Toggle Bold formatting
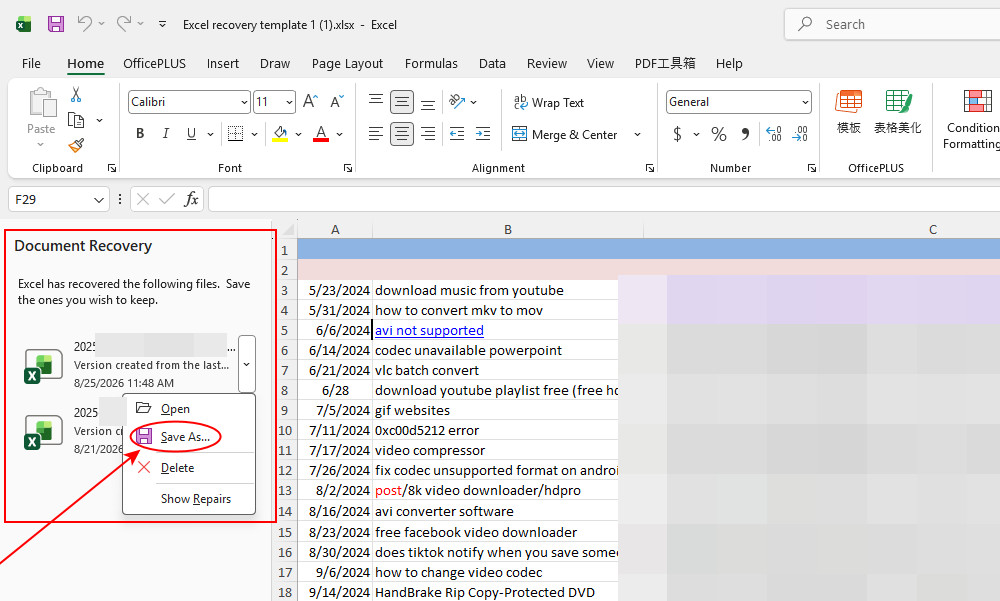The image size is (1000, 601). coord(140,133)
